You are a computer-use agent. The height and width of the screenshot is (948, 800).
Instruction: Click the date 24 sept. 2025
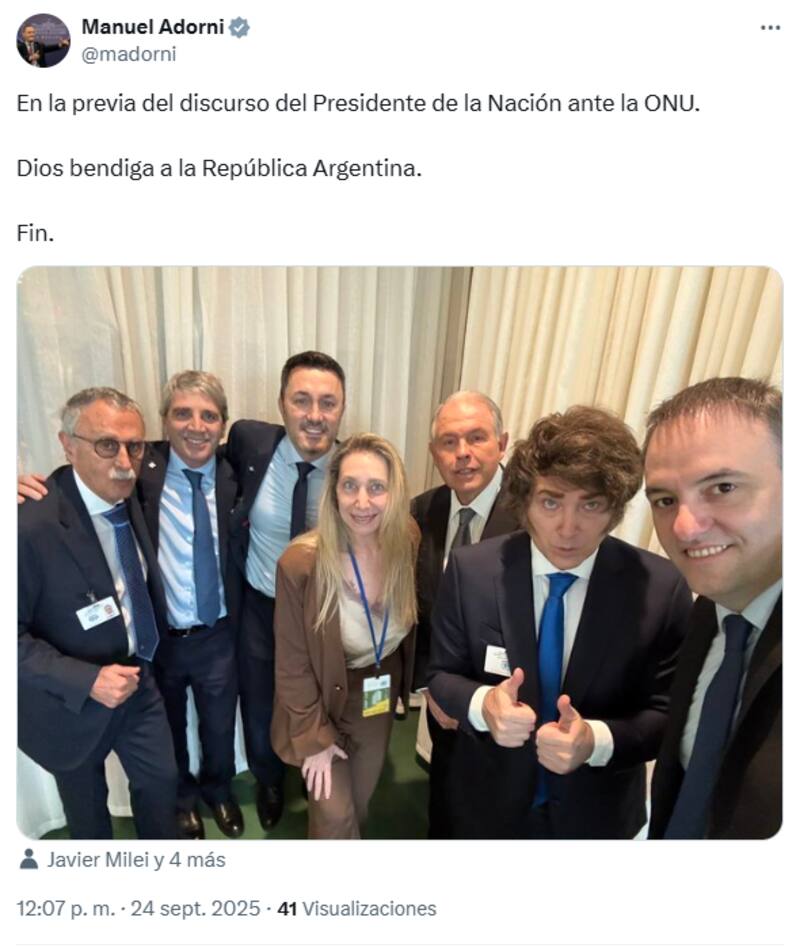coord(195,909)
